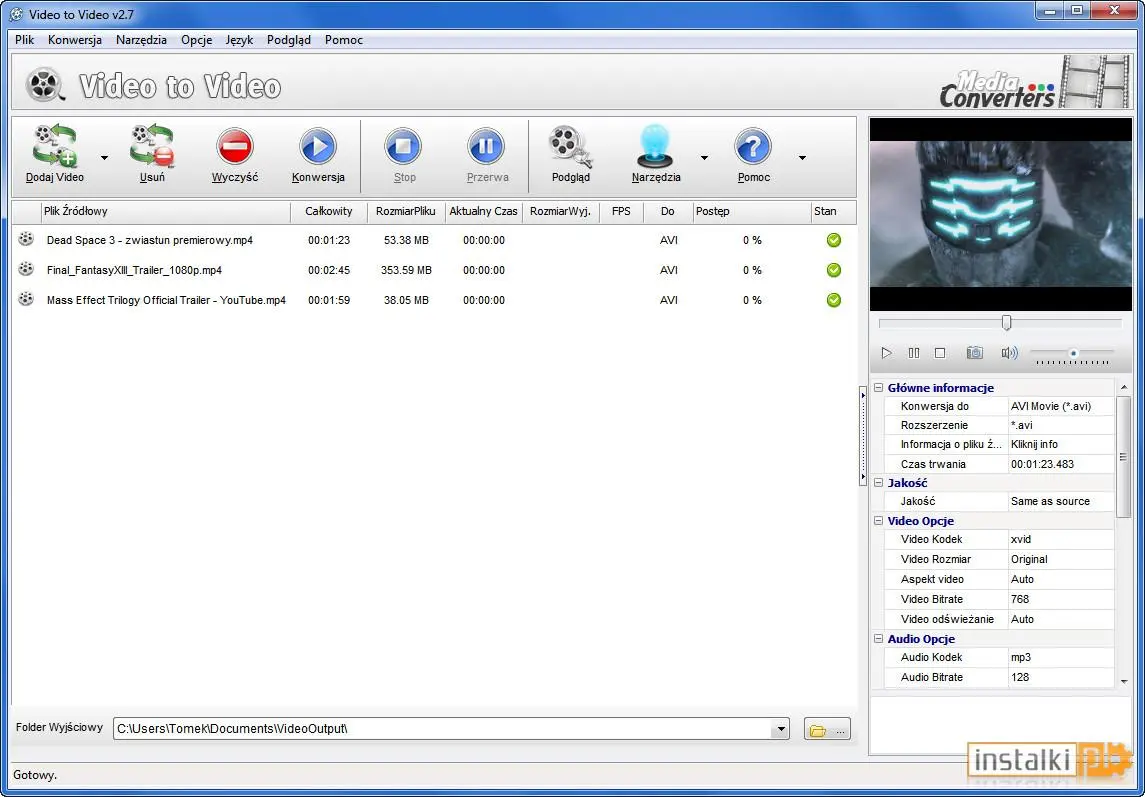Screen dimensions: 1145x797
Task: Click the film reel icon beside Mass Effect Trilogy
Action: click(26, 299)
